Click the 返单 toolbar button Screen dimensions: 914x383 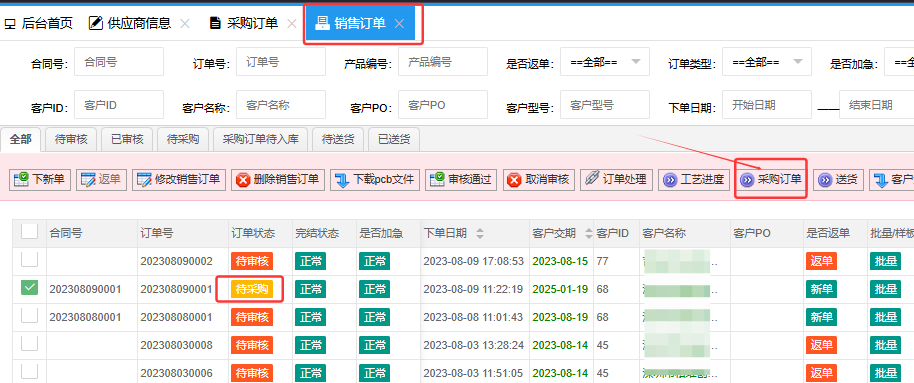coord(101,180)
